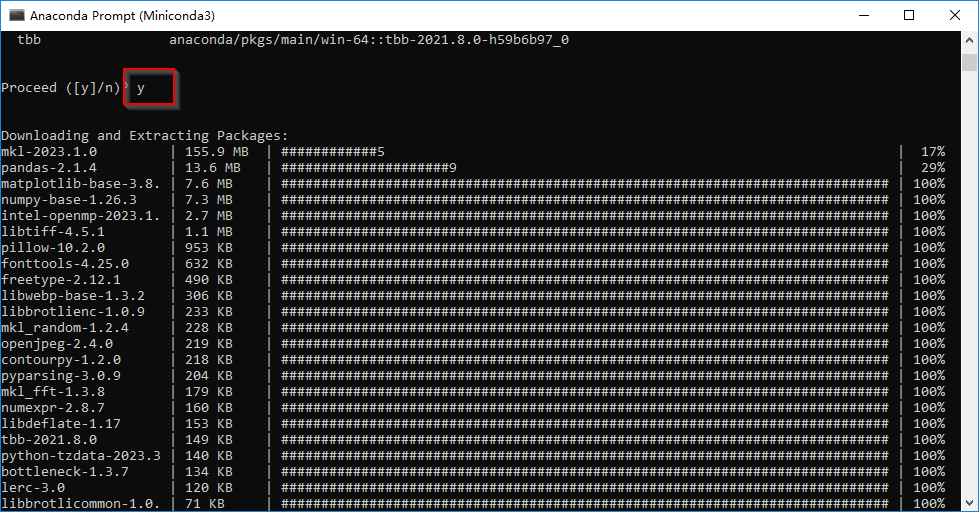Click the 155.9 MB size value
The height and width of the screenshot is (512, 979).
210,152
